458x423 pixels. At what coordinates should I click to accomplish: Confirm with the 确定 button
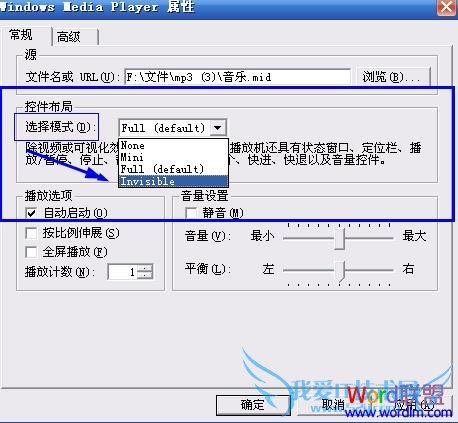click(x=253, y=405)
